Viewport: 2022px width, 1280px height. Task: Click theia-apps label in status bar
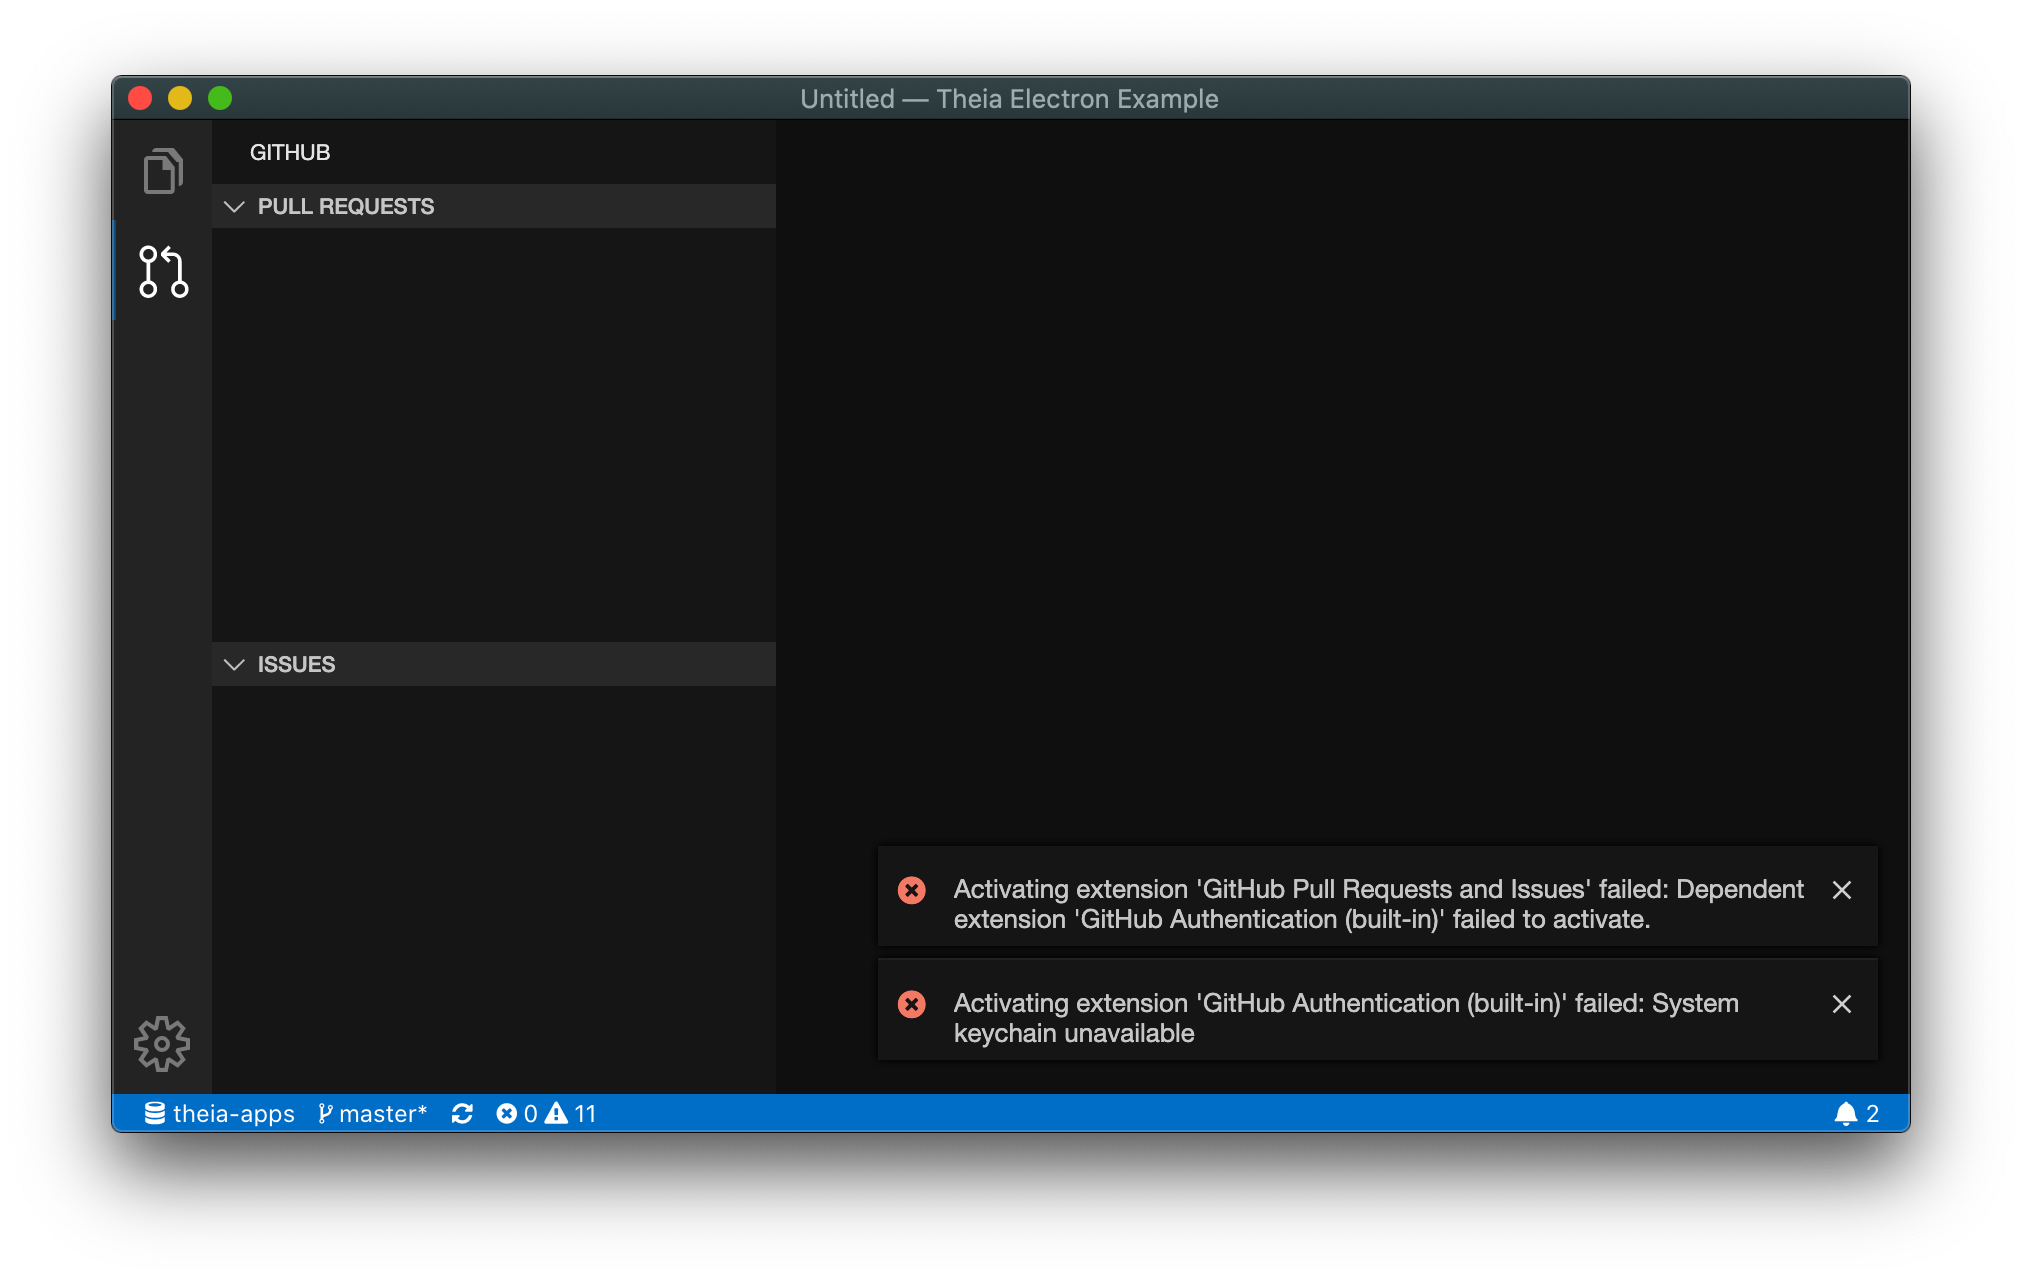231,1113
